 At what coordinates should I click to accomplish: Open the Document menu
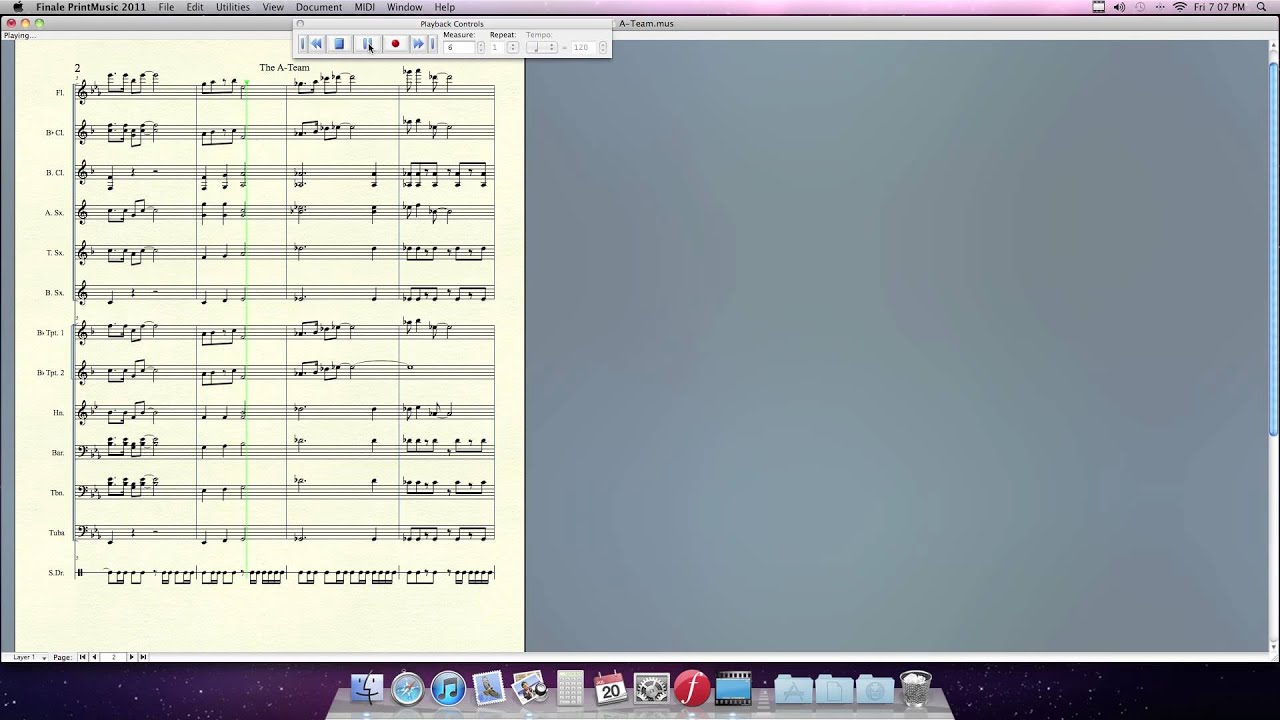click(319, 7)
